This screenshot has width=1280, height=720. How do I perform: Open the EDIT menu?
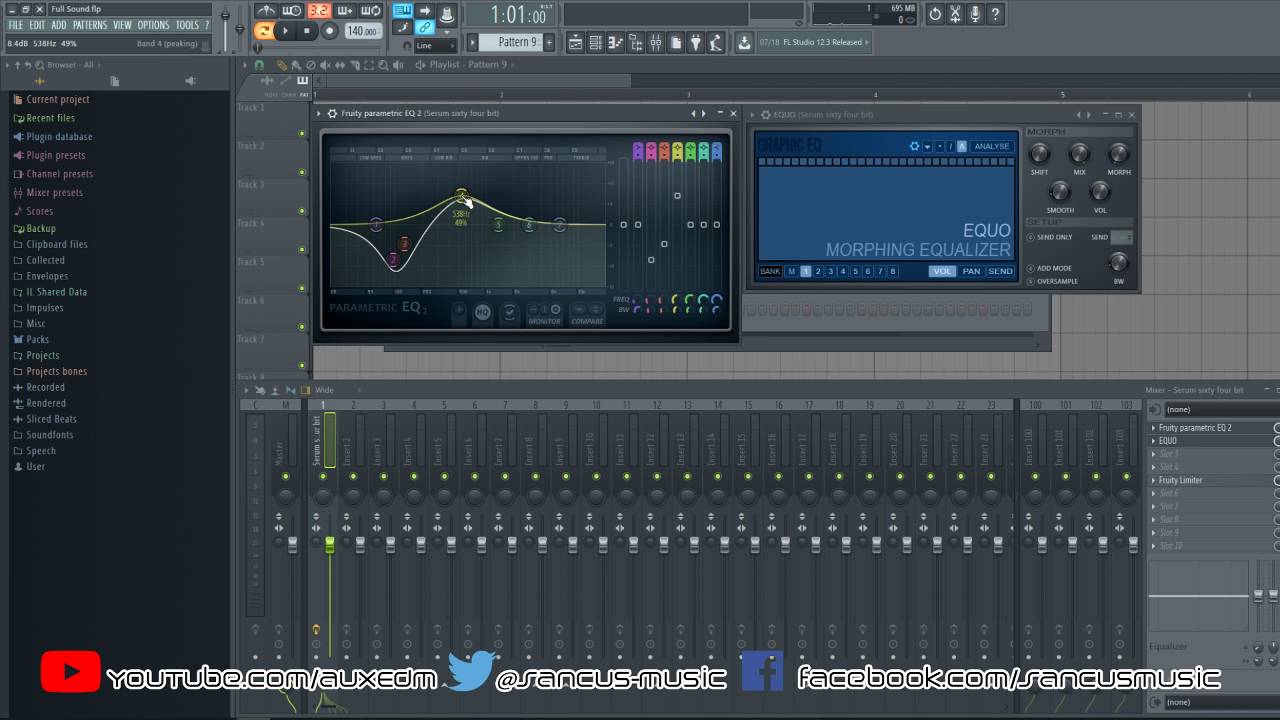click(x=37, y=25)
